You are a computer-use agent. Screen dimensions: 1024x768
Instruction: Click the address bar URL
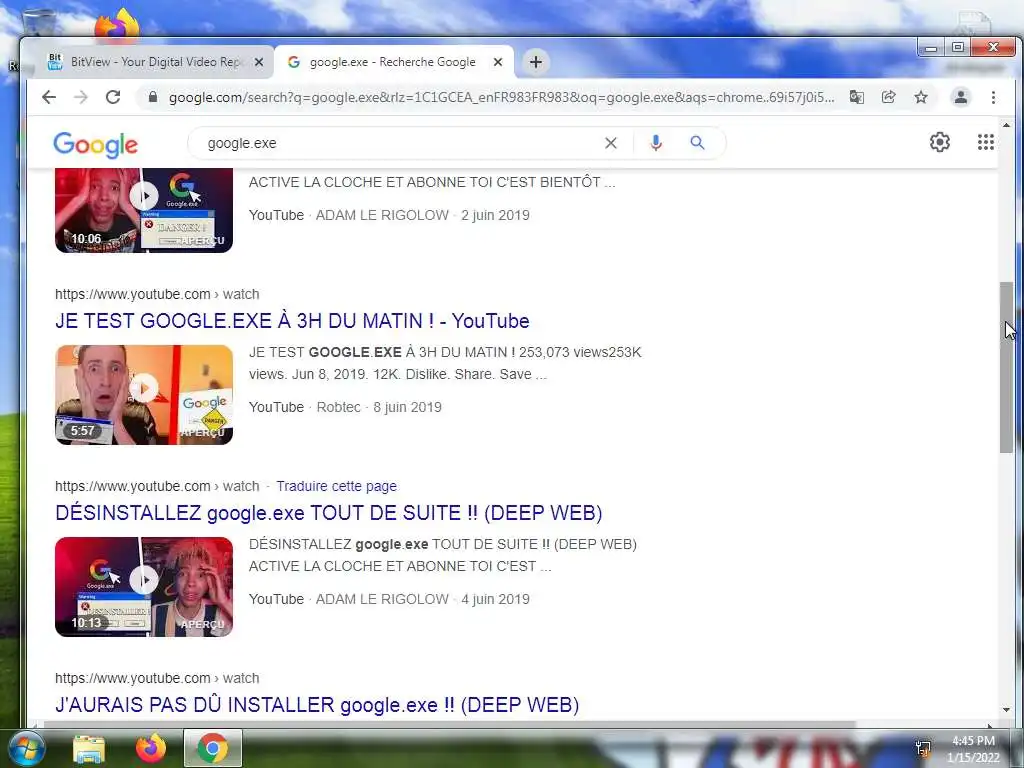(502, 97)
